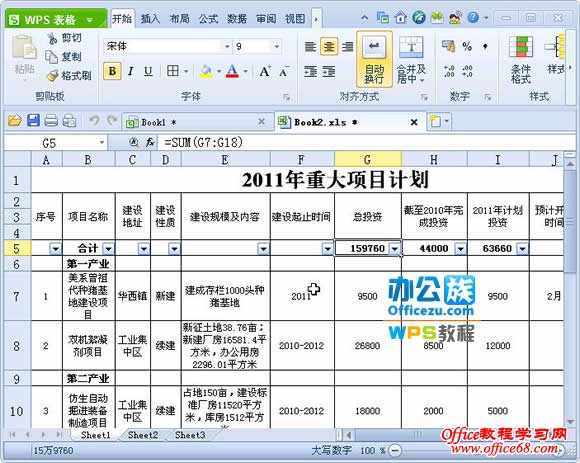Open the fill color dropdown arrow
This screenshot has width=580, height=463.
[219, 71]
